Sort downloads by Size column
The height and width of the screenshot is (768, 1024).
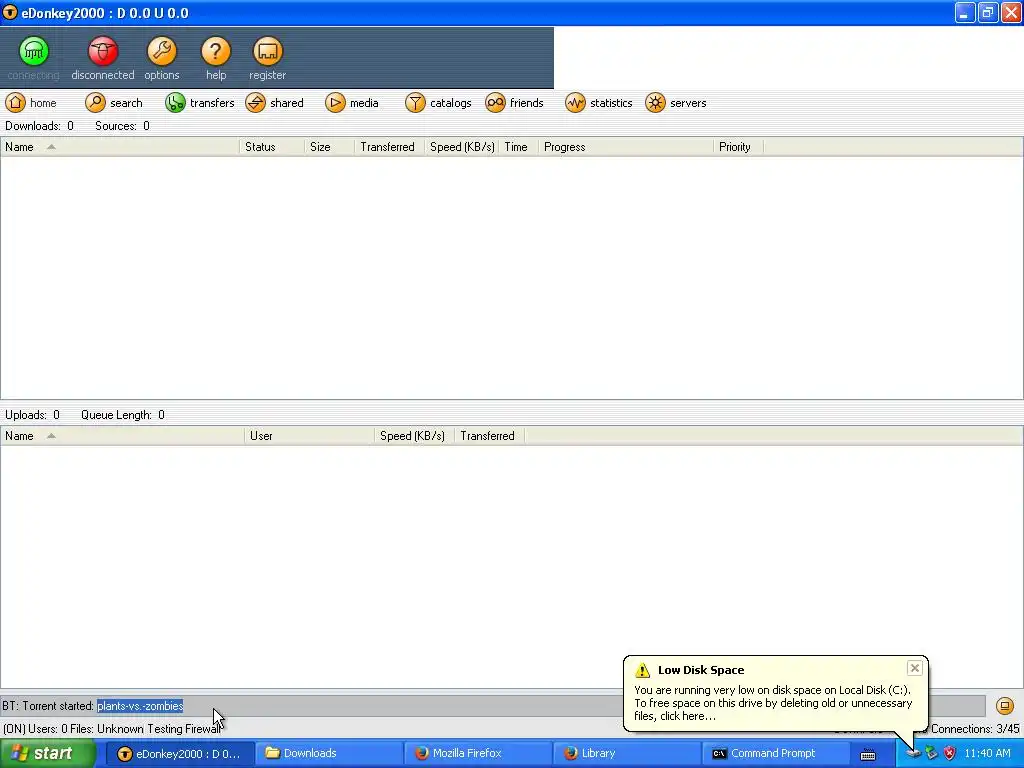tap(330, 147)
